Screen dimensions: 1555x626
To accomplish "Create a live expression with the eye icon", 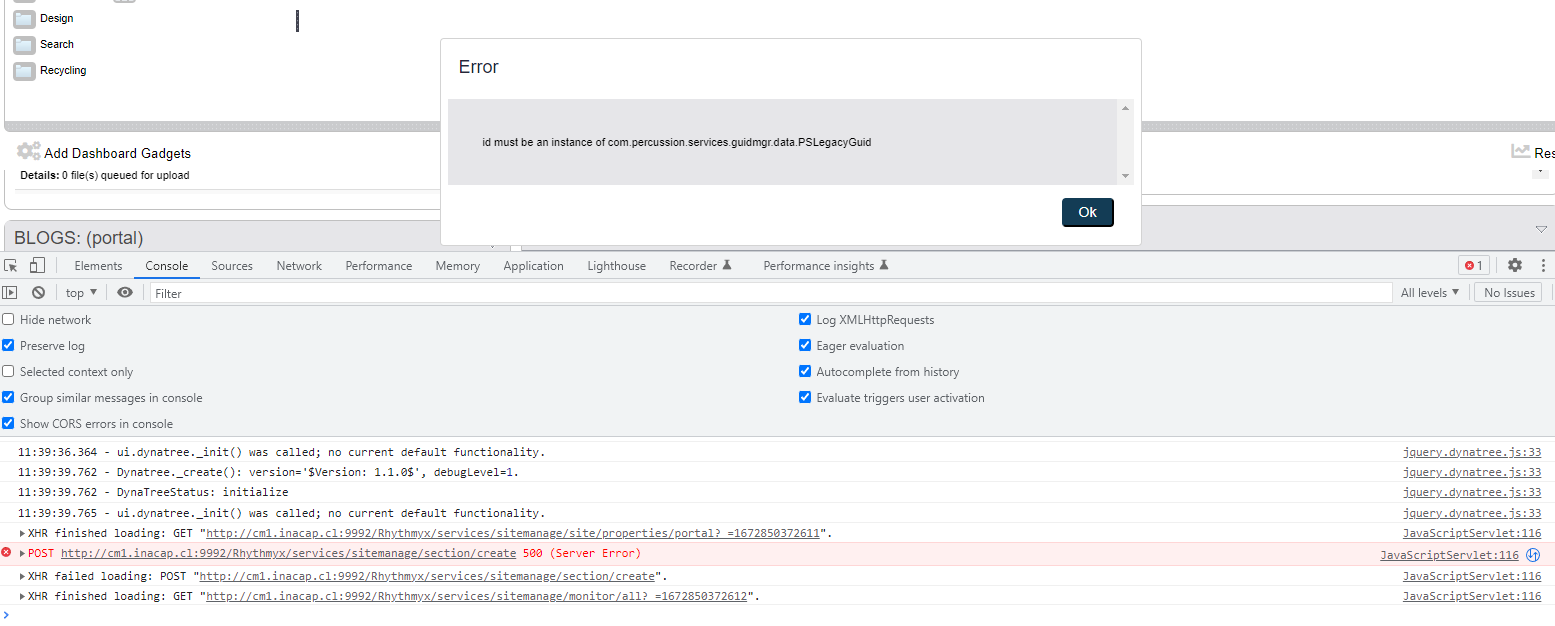I will click(124, 292).
